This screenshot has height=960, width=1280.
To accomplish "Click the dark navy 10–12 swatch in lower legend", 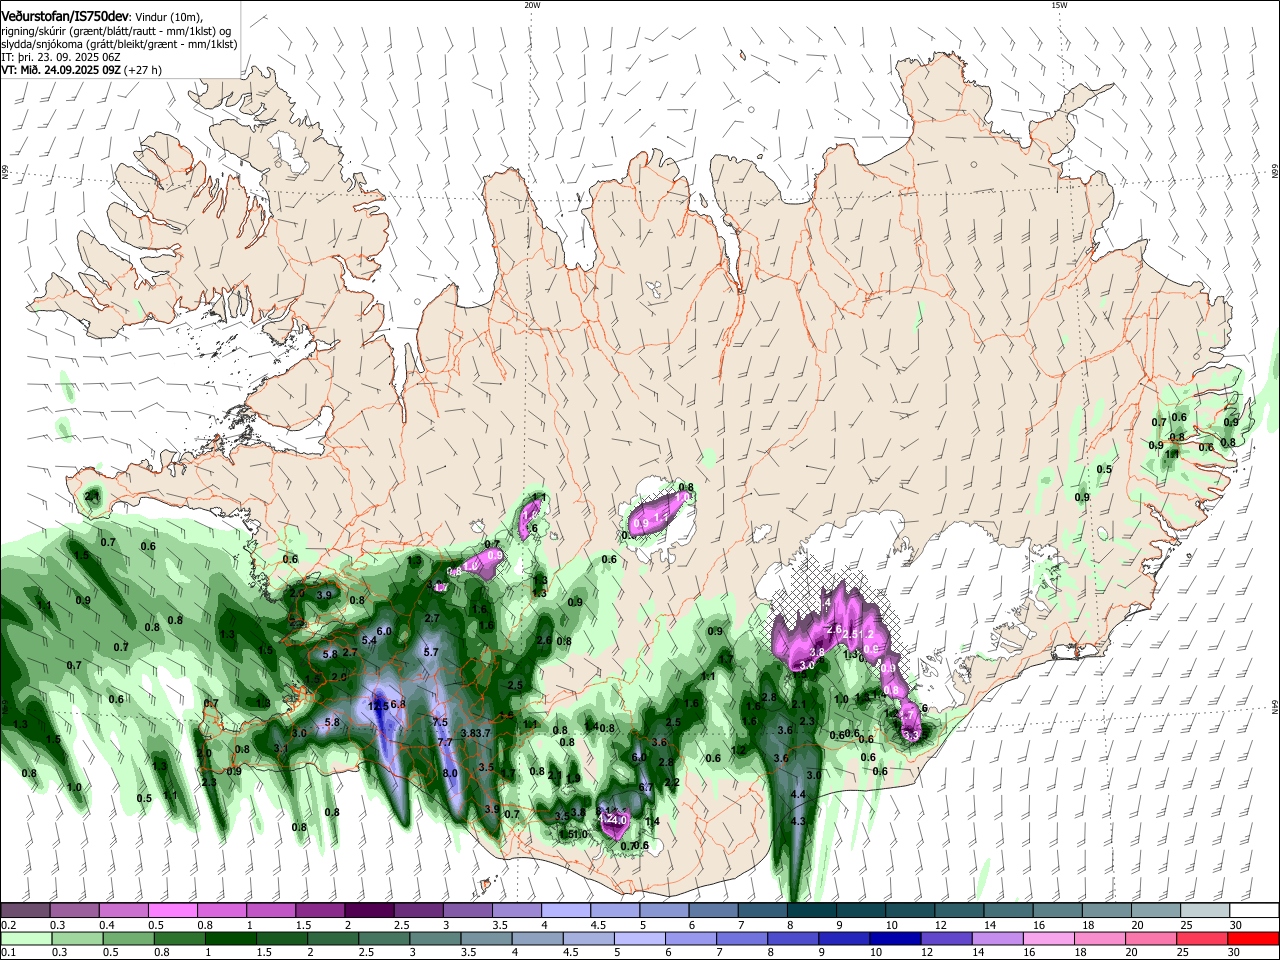I will (894, 938).
